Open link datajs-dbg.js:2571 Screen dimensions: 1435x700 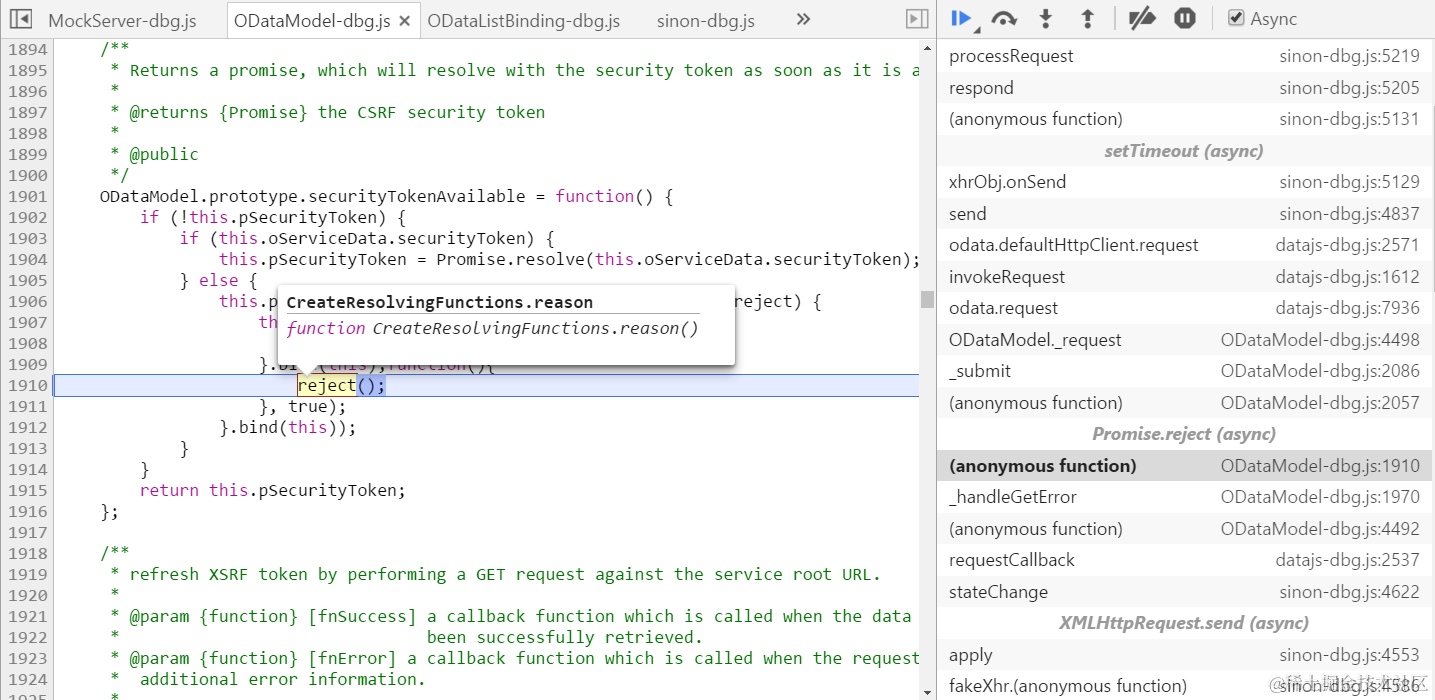coord(1347,245)
